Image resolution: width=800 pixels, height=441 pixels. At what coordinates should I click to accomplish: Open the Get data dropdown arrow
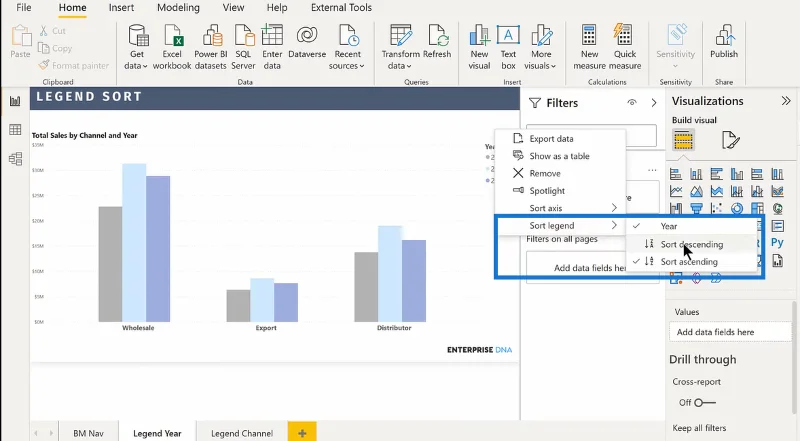145,66
